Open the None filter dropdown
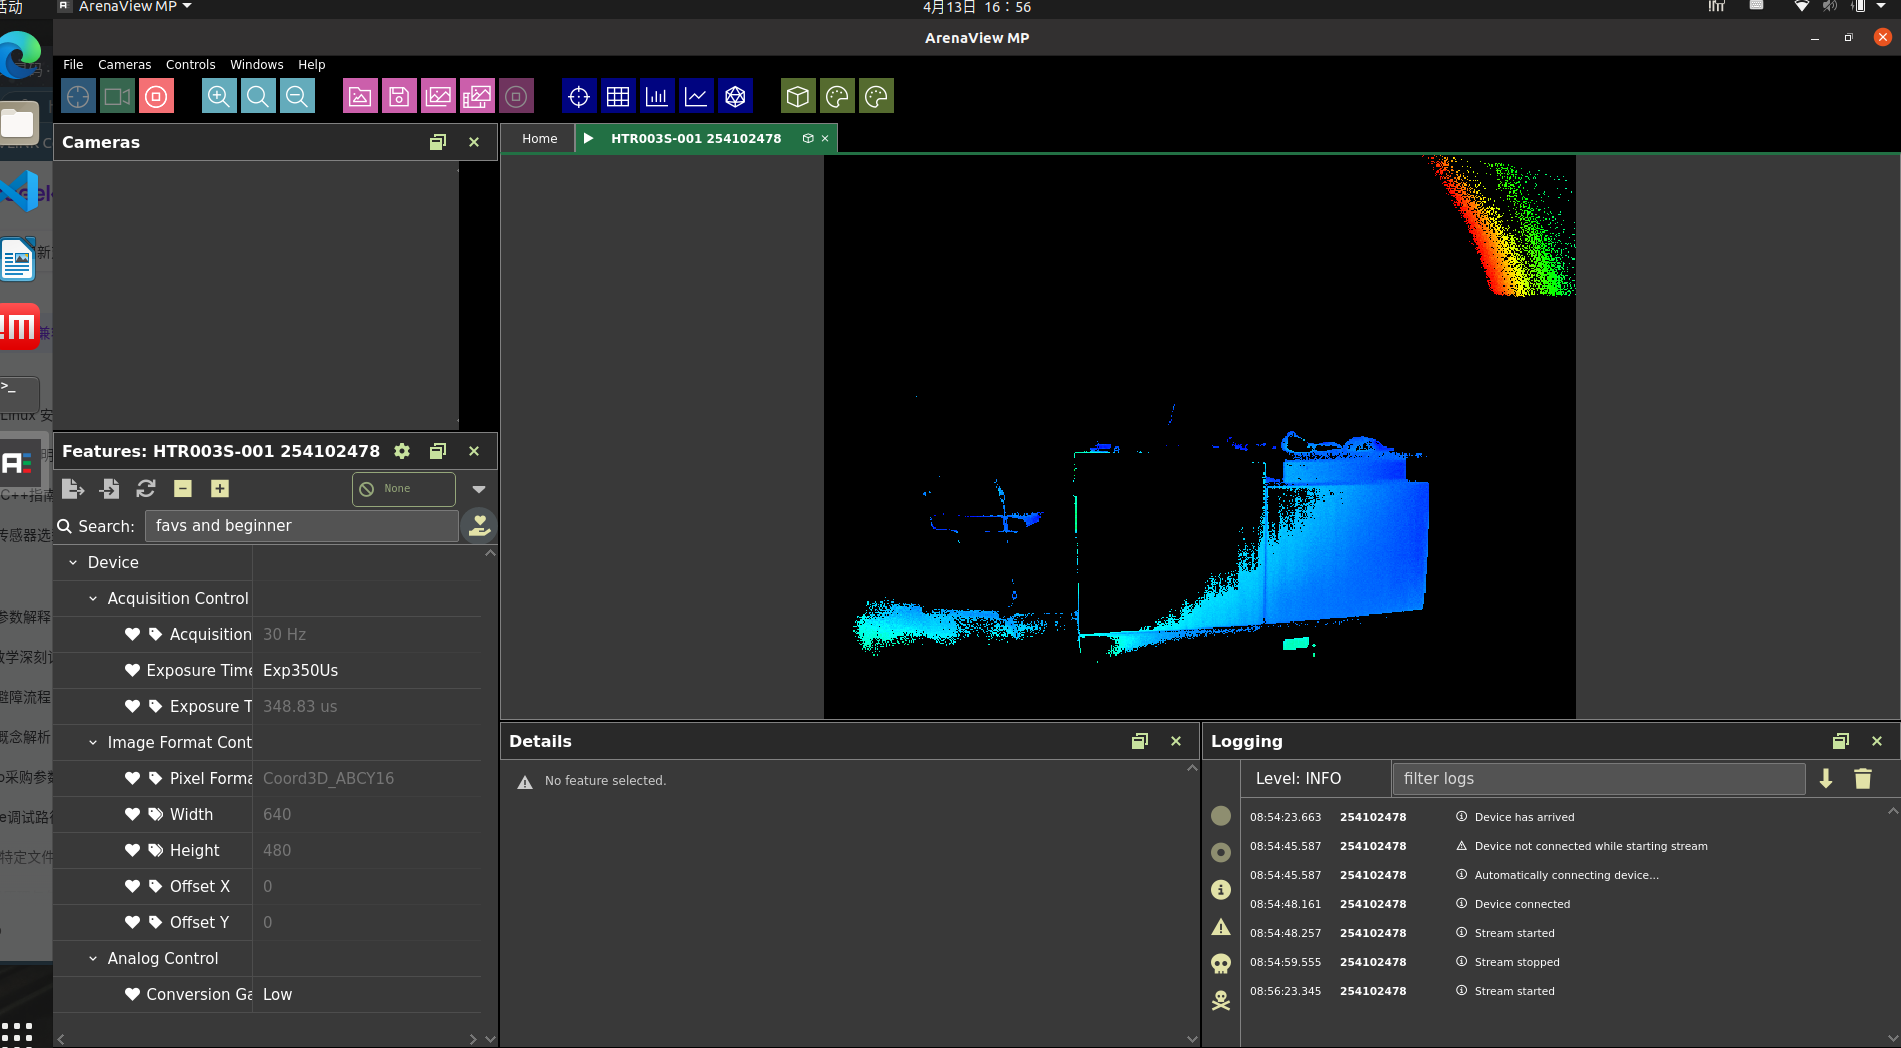This screenshot has width=1901, height=1048. (x=404, y=489)
